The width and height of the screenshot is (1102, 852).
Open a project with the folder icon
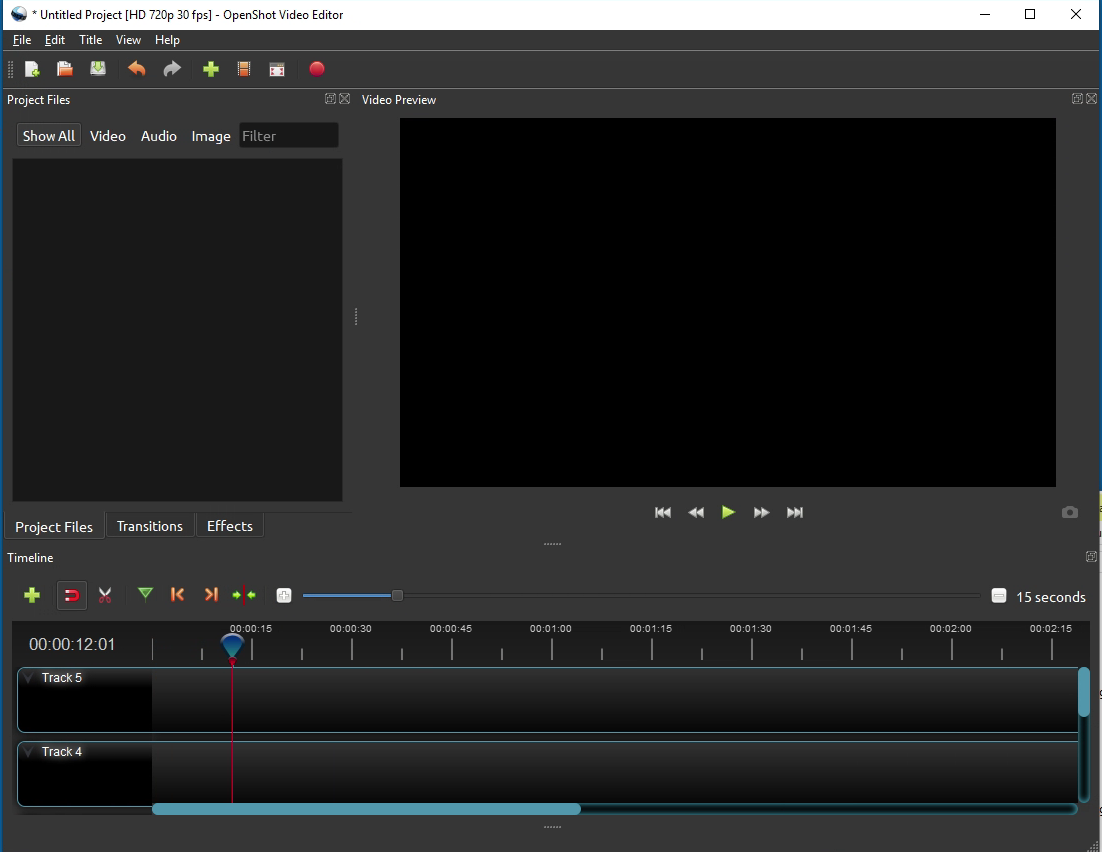click(65, 69)
